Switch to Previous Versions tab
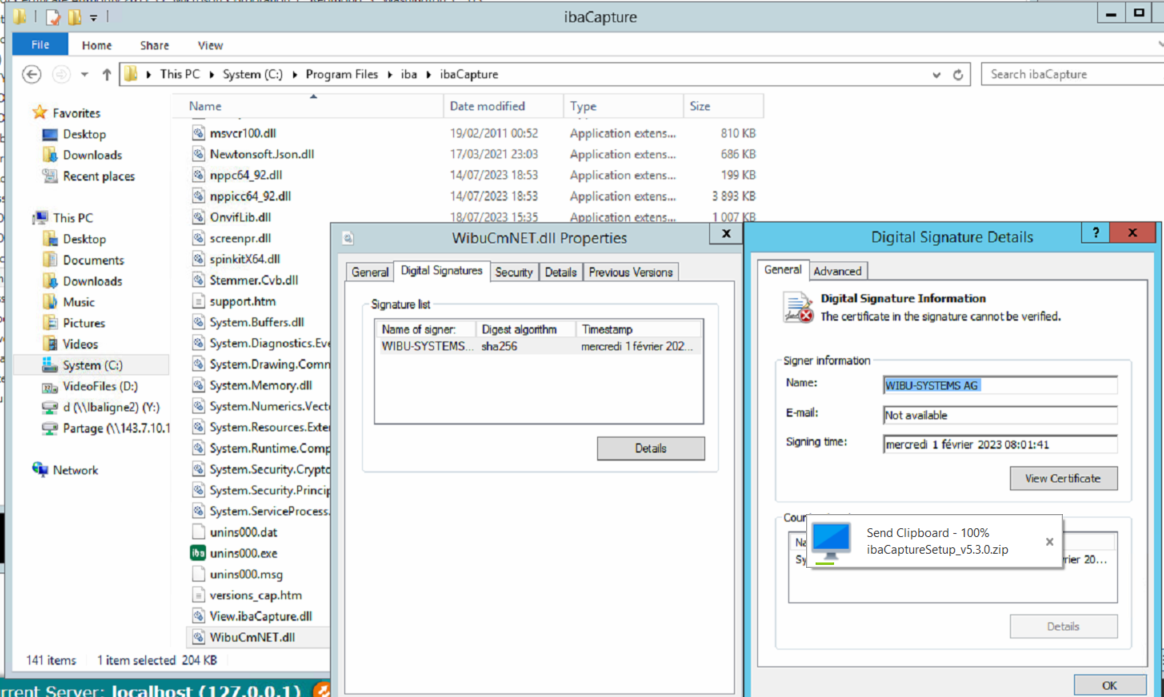1164x697 pixels. pyautogui.click(x=630, y=272)
